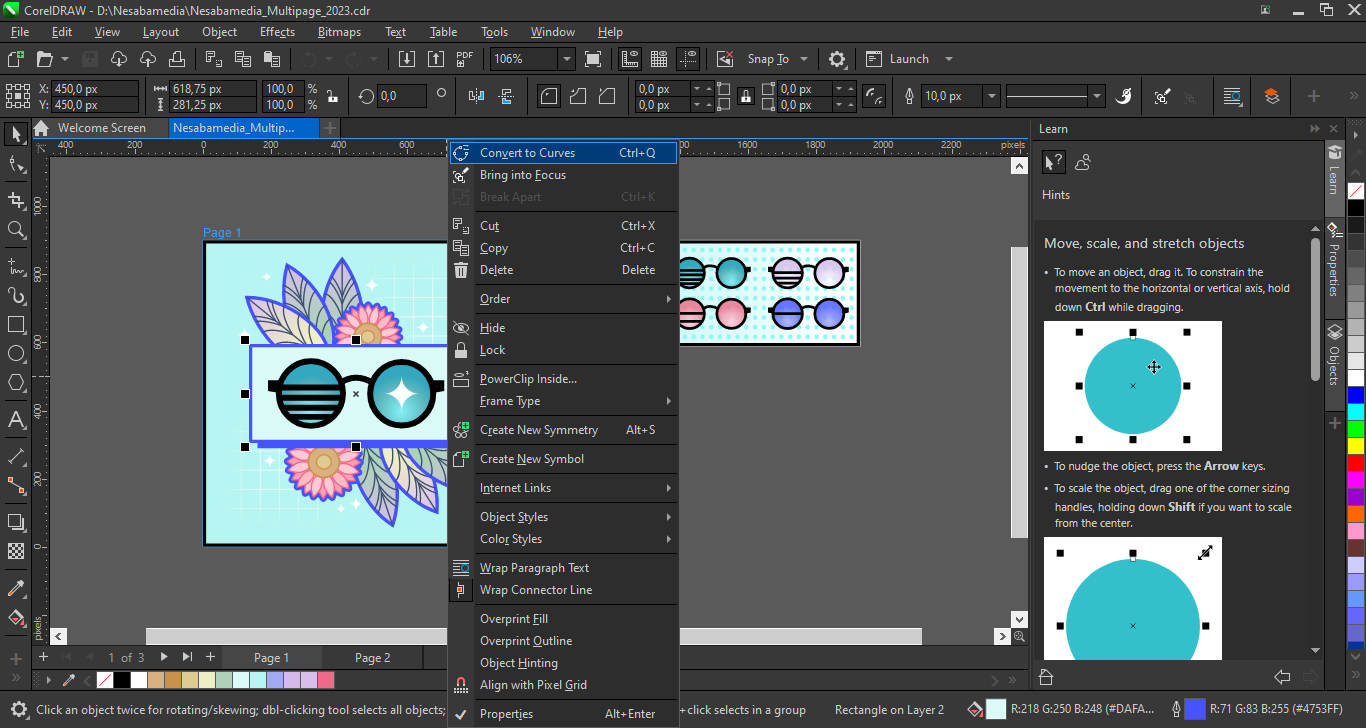Select the Crop tool
The image size is (1366, 728).
16,200
